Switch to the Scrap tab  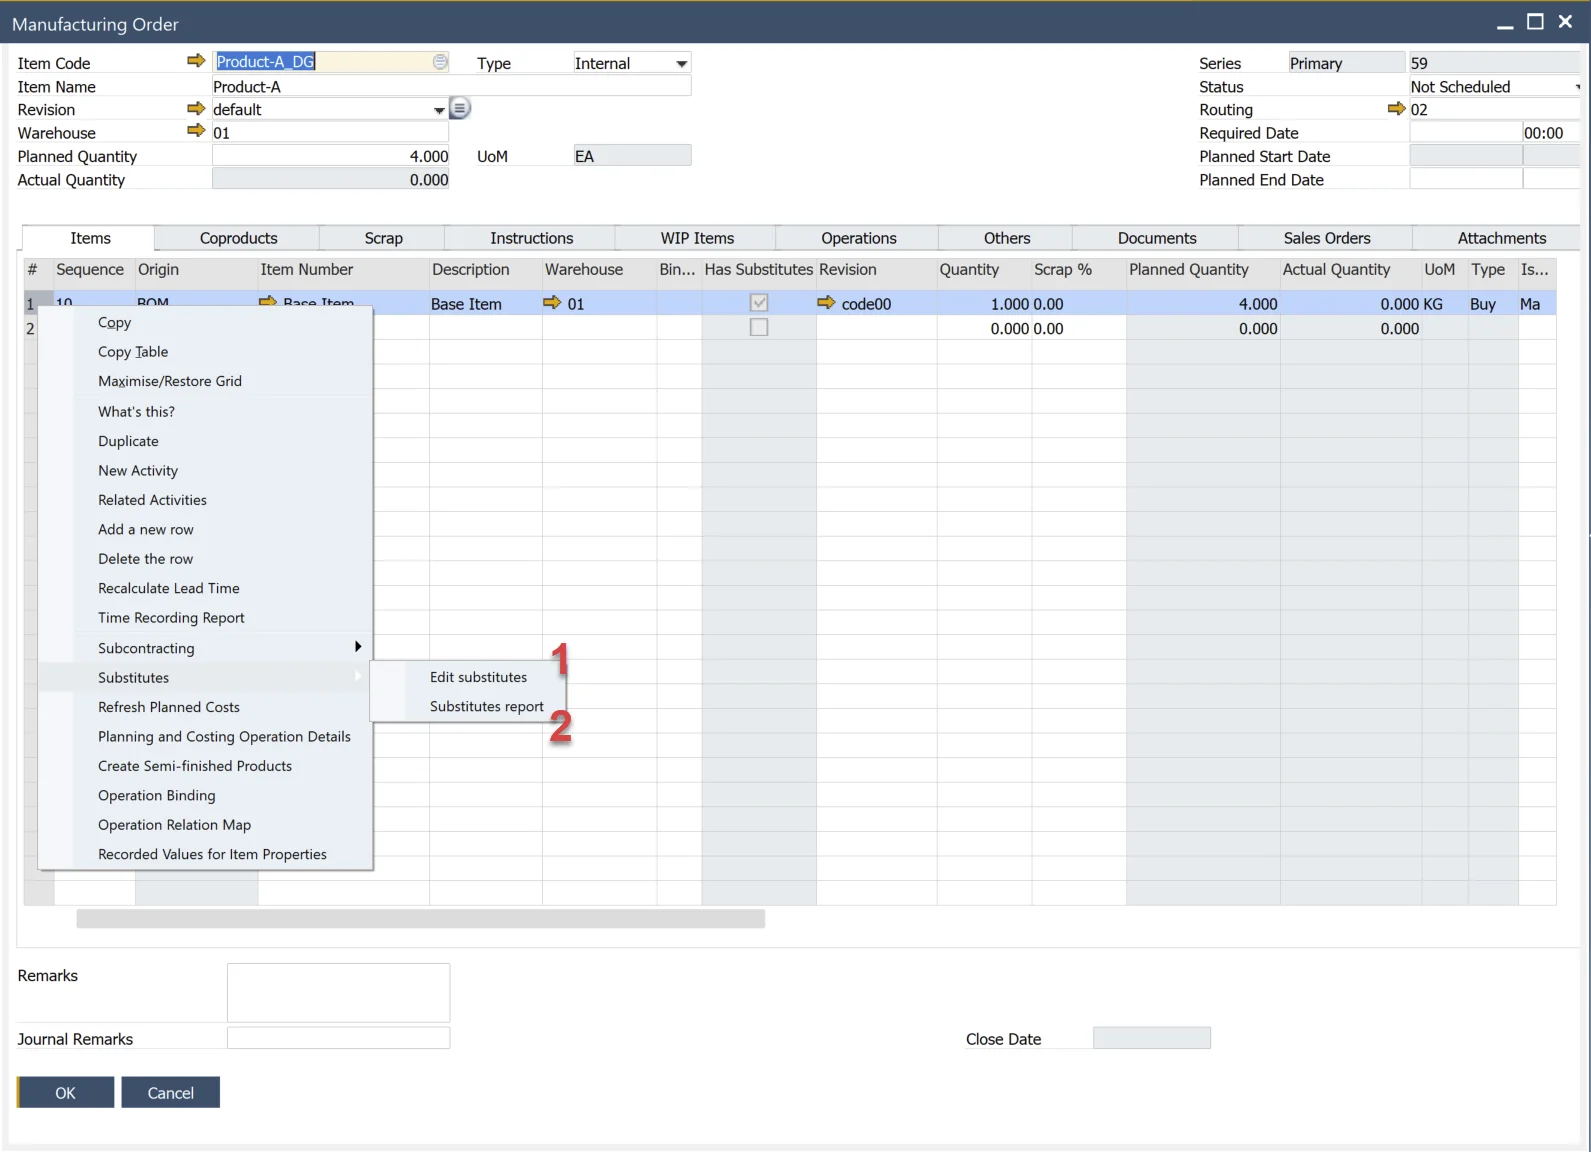pos(383,238)
